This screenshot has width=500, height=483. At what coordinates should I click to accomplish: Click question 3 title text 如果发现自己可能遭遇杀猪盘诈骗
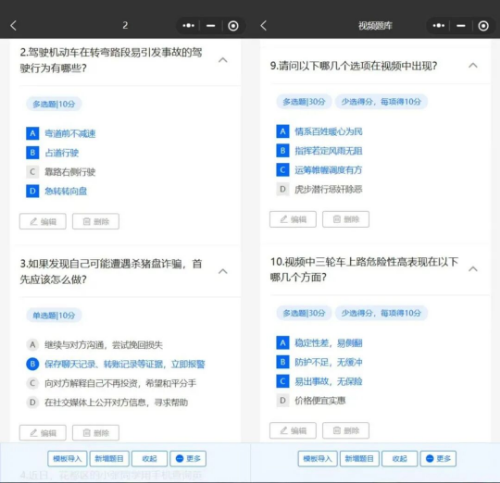[x=111, y=271]
